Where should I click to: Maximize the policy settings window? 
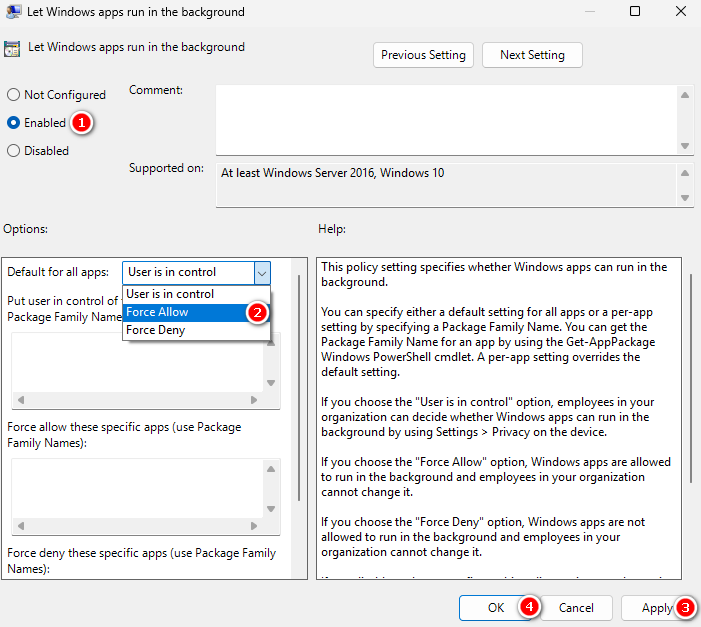[x=635, y=12]
